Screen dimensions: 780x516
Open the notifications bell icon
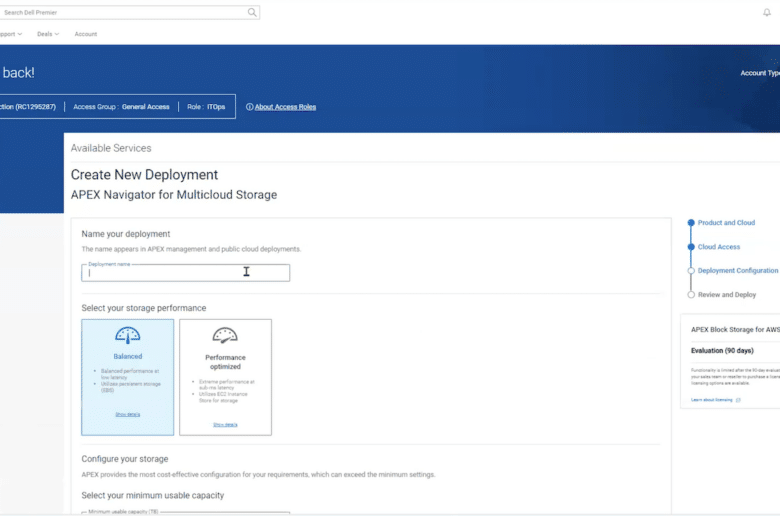click(x=767, y=12)
